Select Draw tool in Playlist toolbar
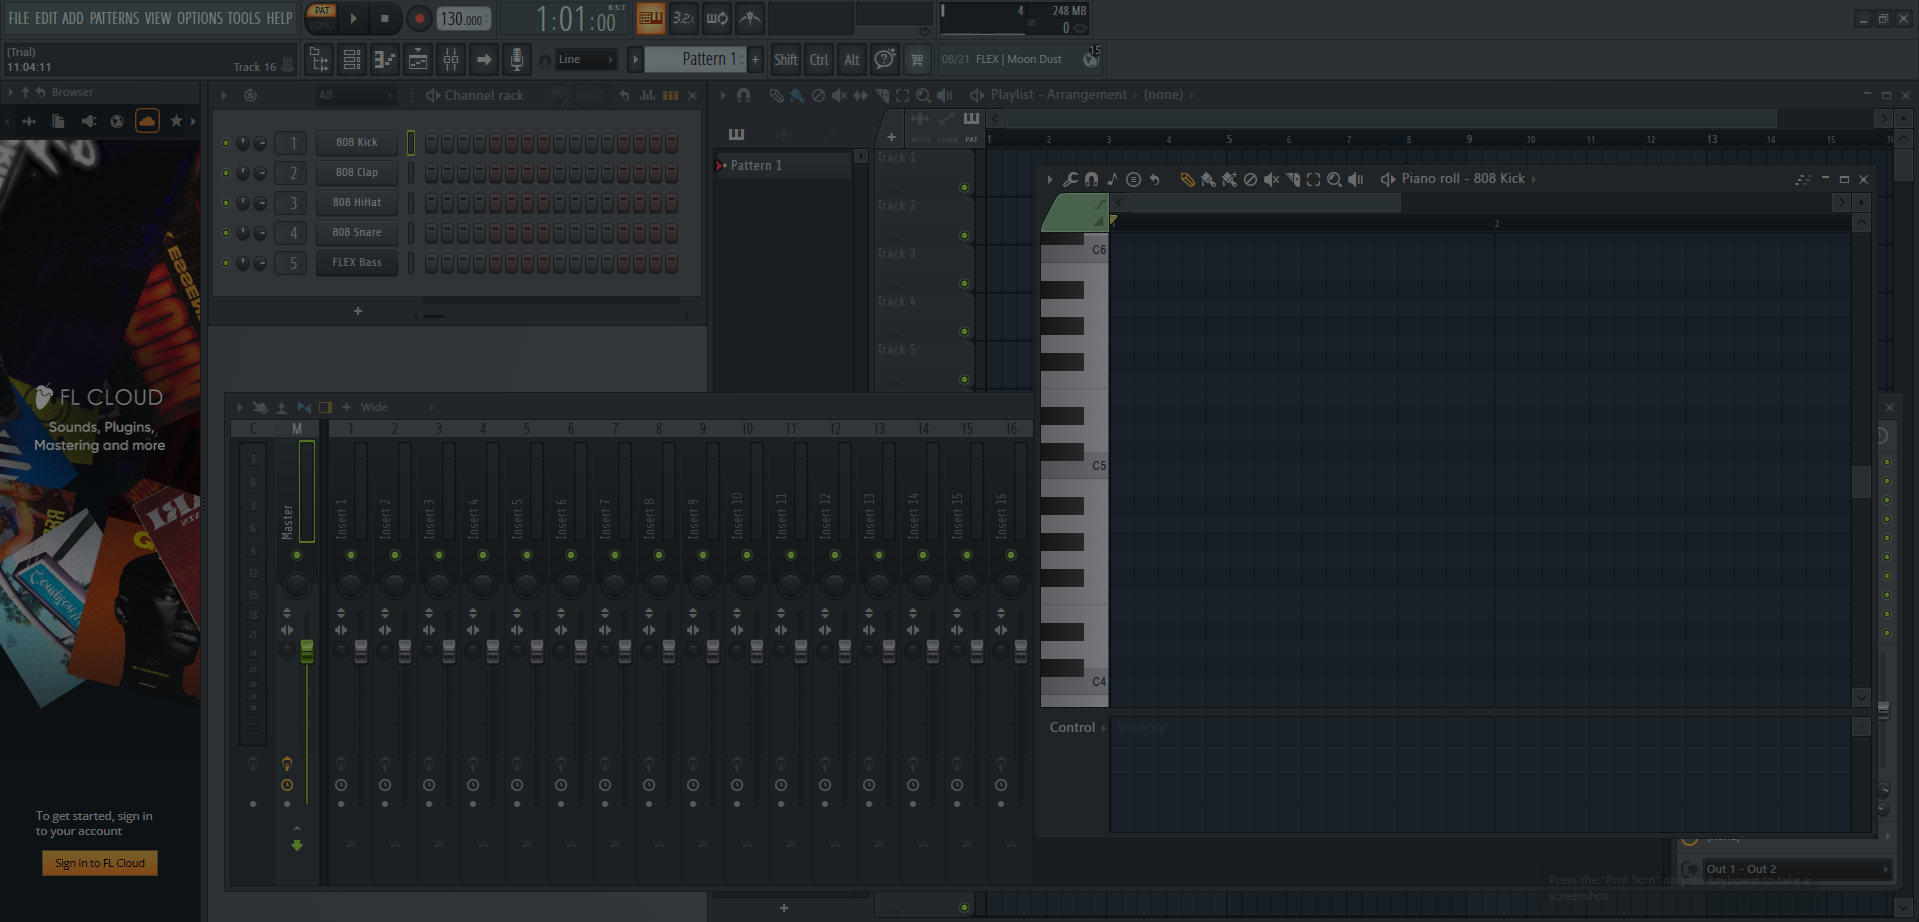The image size is (1919, 922). [x=776, y=95]
